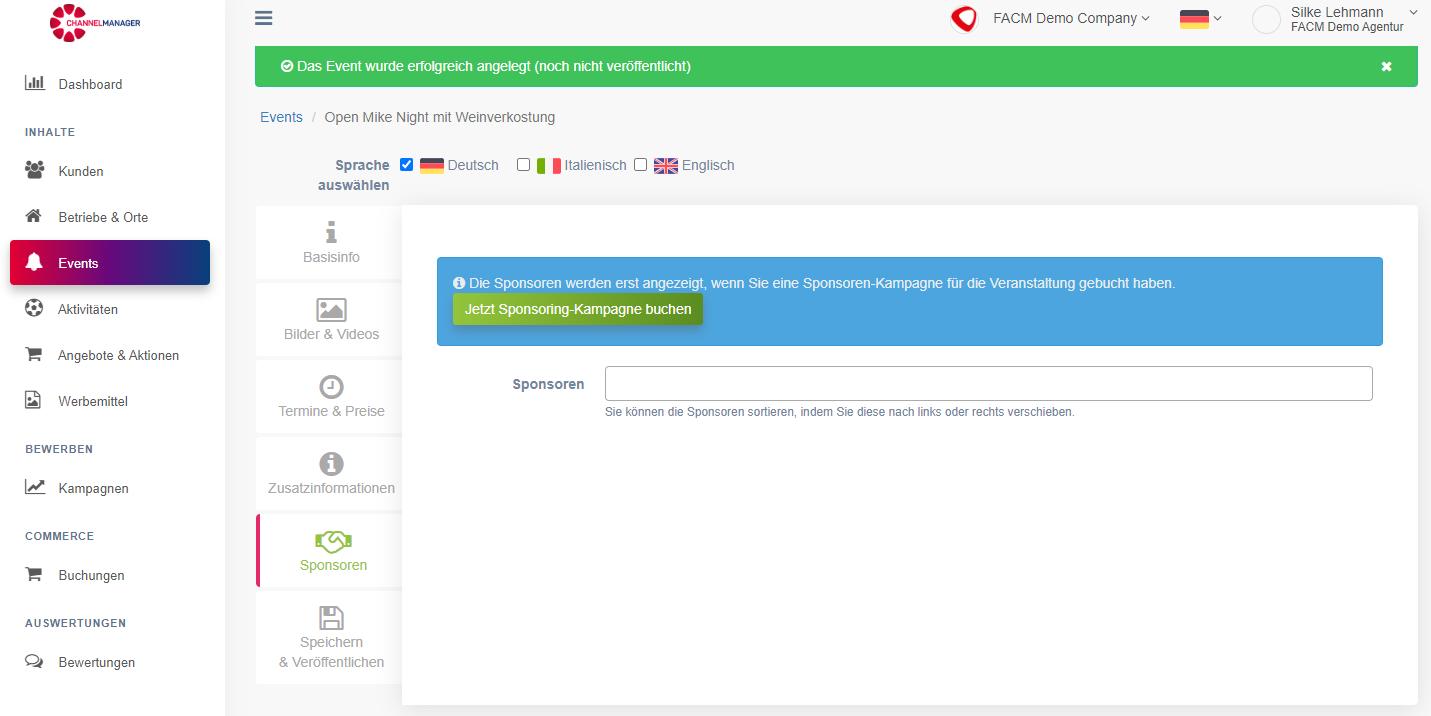Open the Speichern & Veröffentlichen tab label
1431x716 pixels.
[x=331, y=652]
